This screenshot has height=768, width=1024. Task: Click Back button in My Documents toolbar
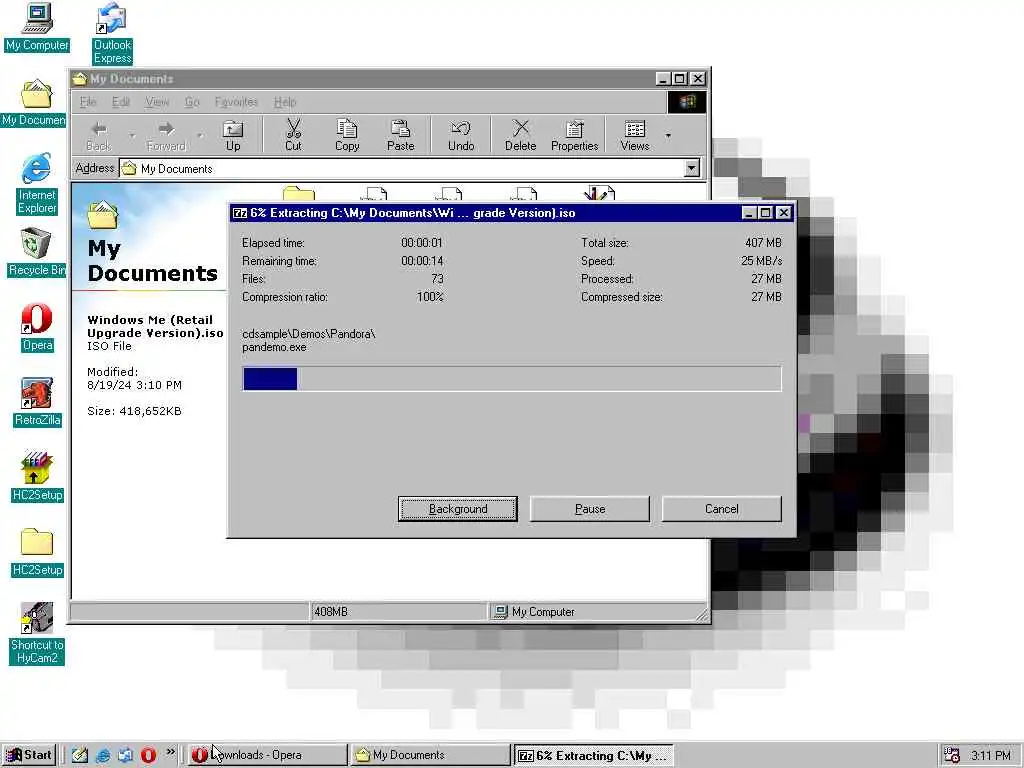coord(99,136)
